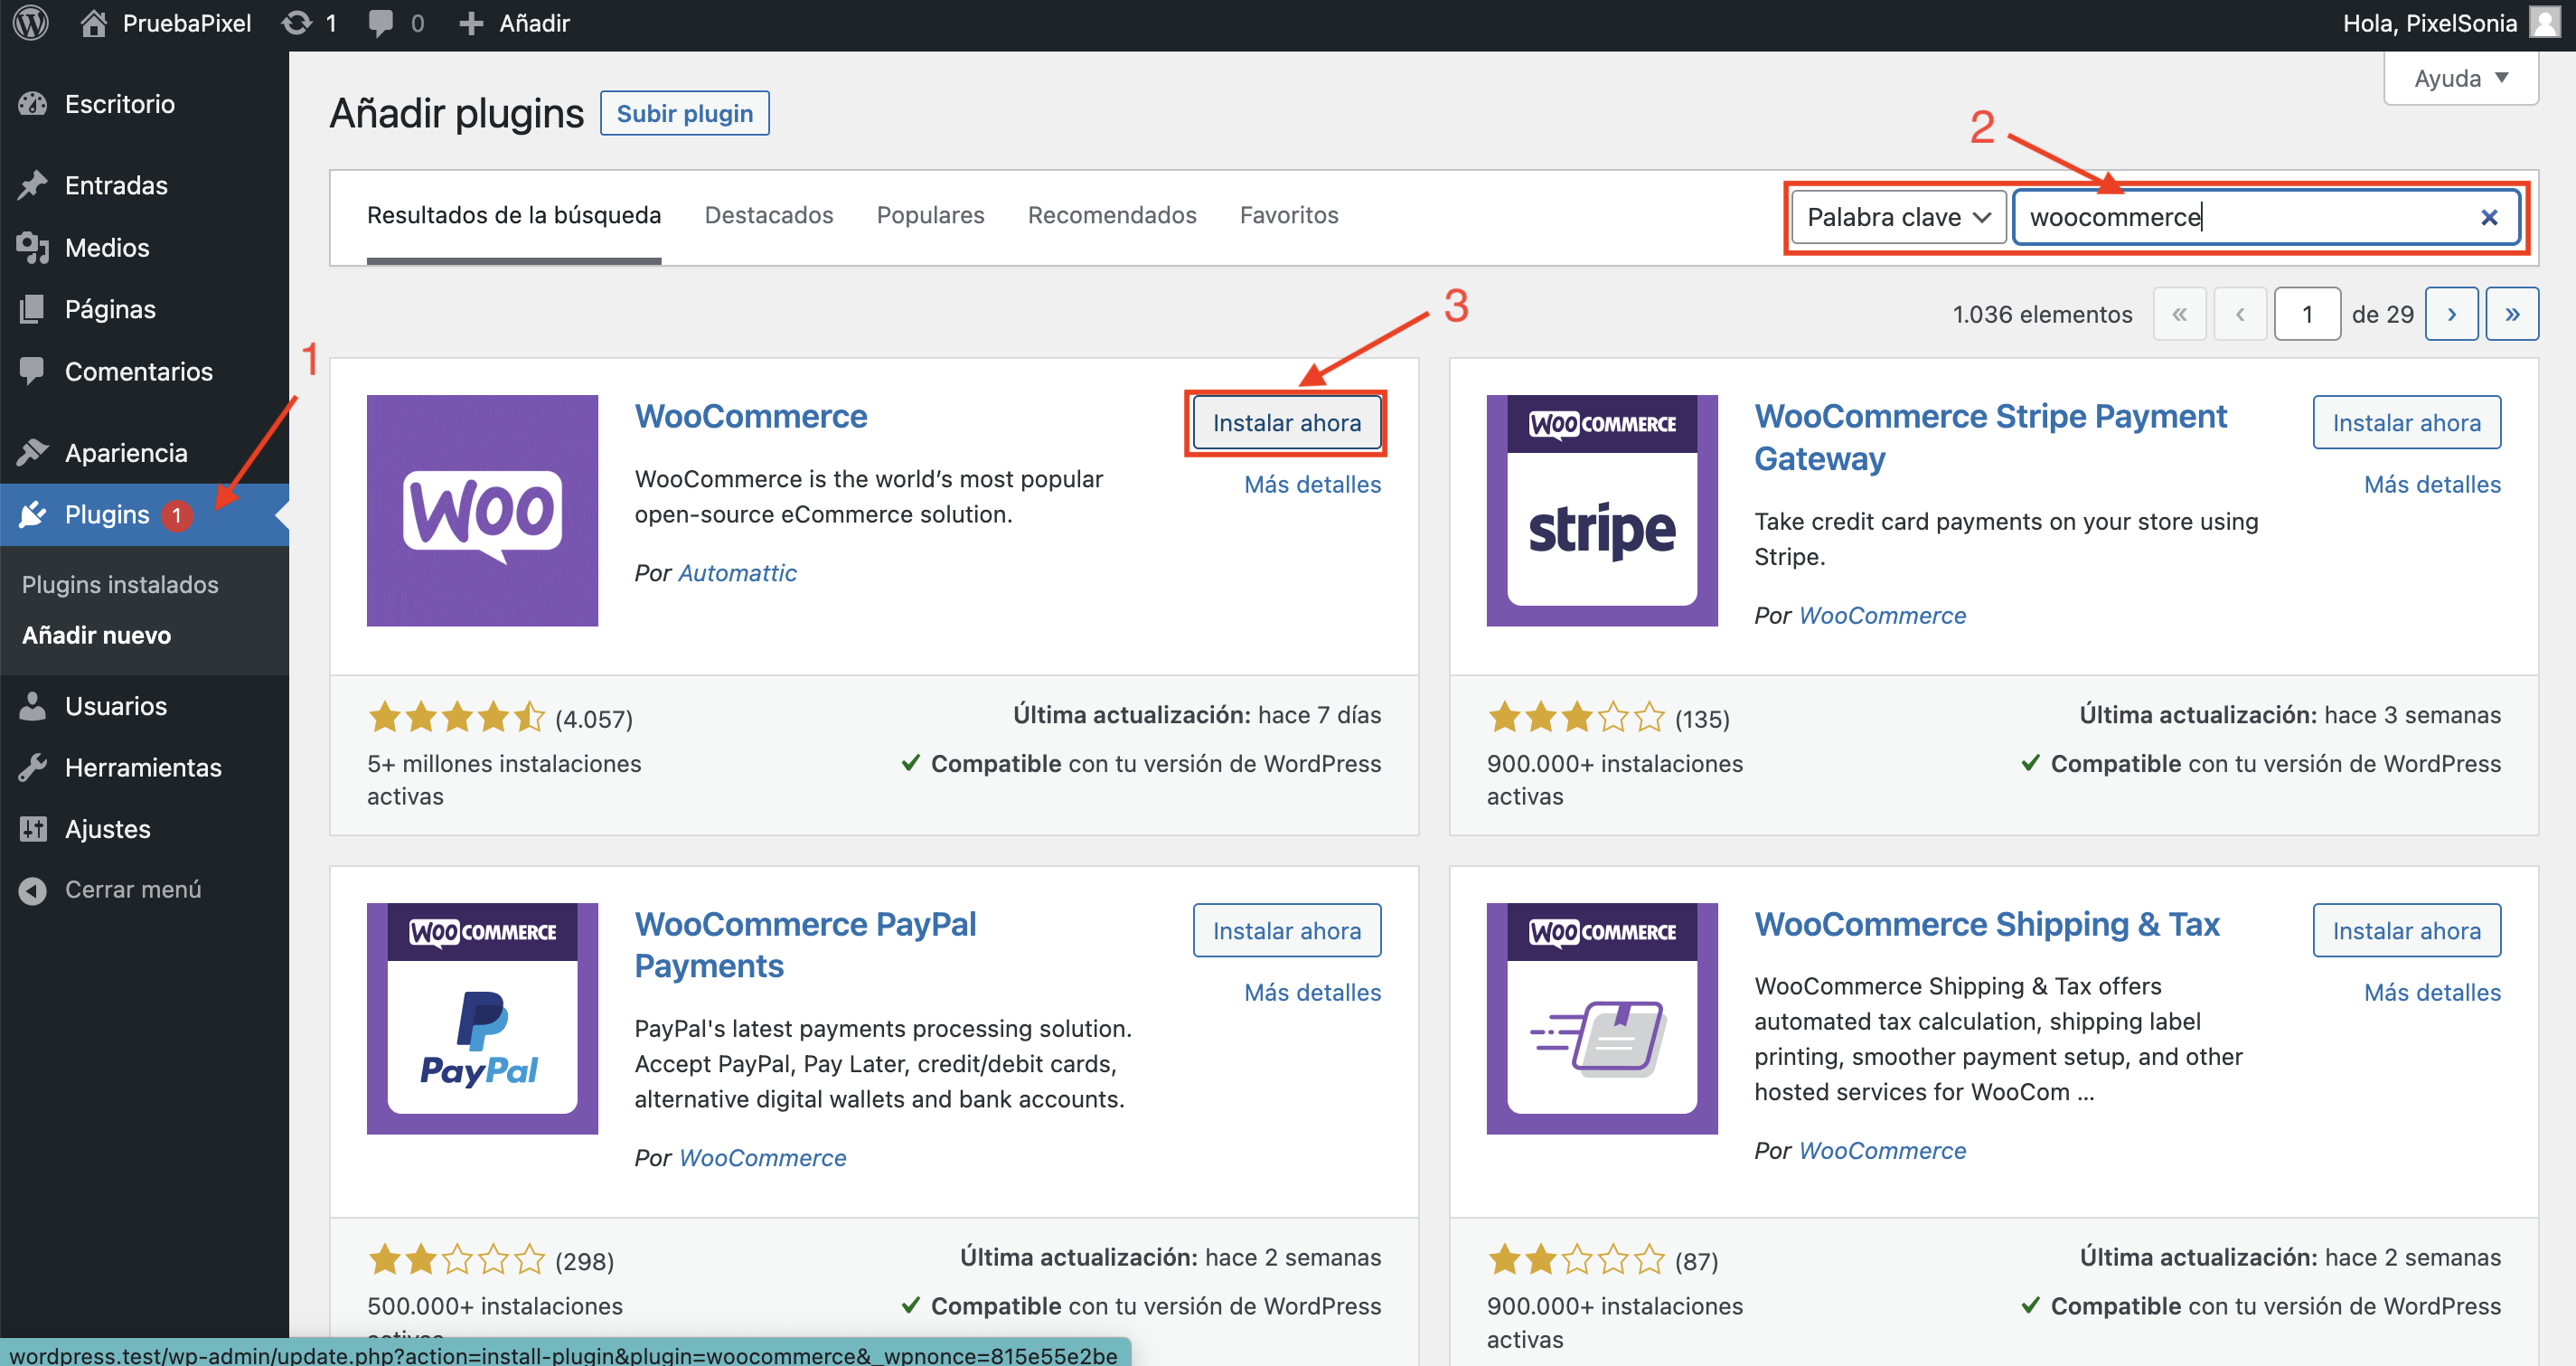
Task: Install WooCommerce Stripe Payment Gateway now
Action: pos(2407,423)
